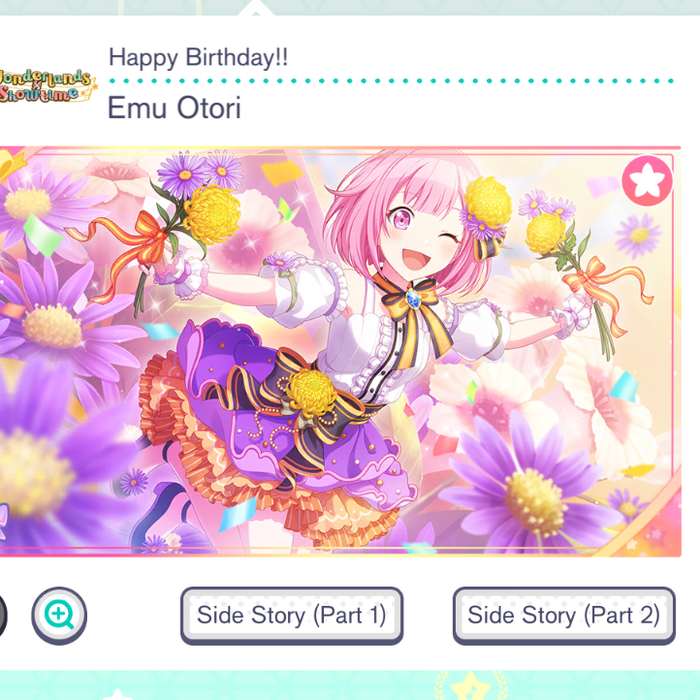This screenshot has width=700, height=700.
Task: Tap the teal magnifier zoom icon
Action: 59,616
